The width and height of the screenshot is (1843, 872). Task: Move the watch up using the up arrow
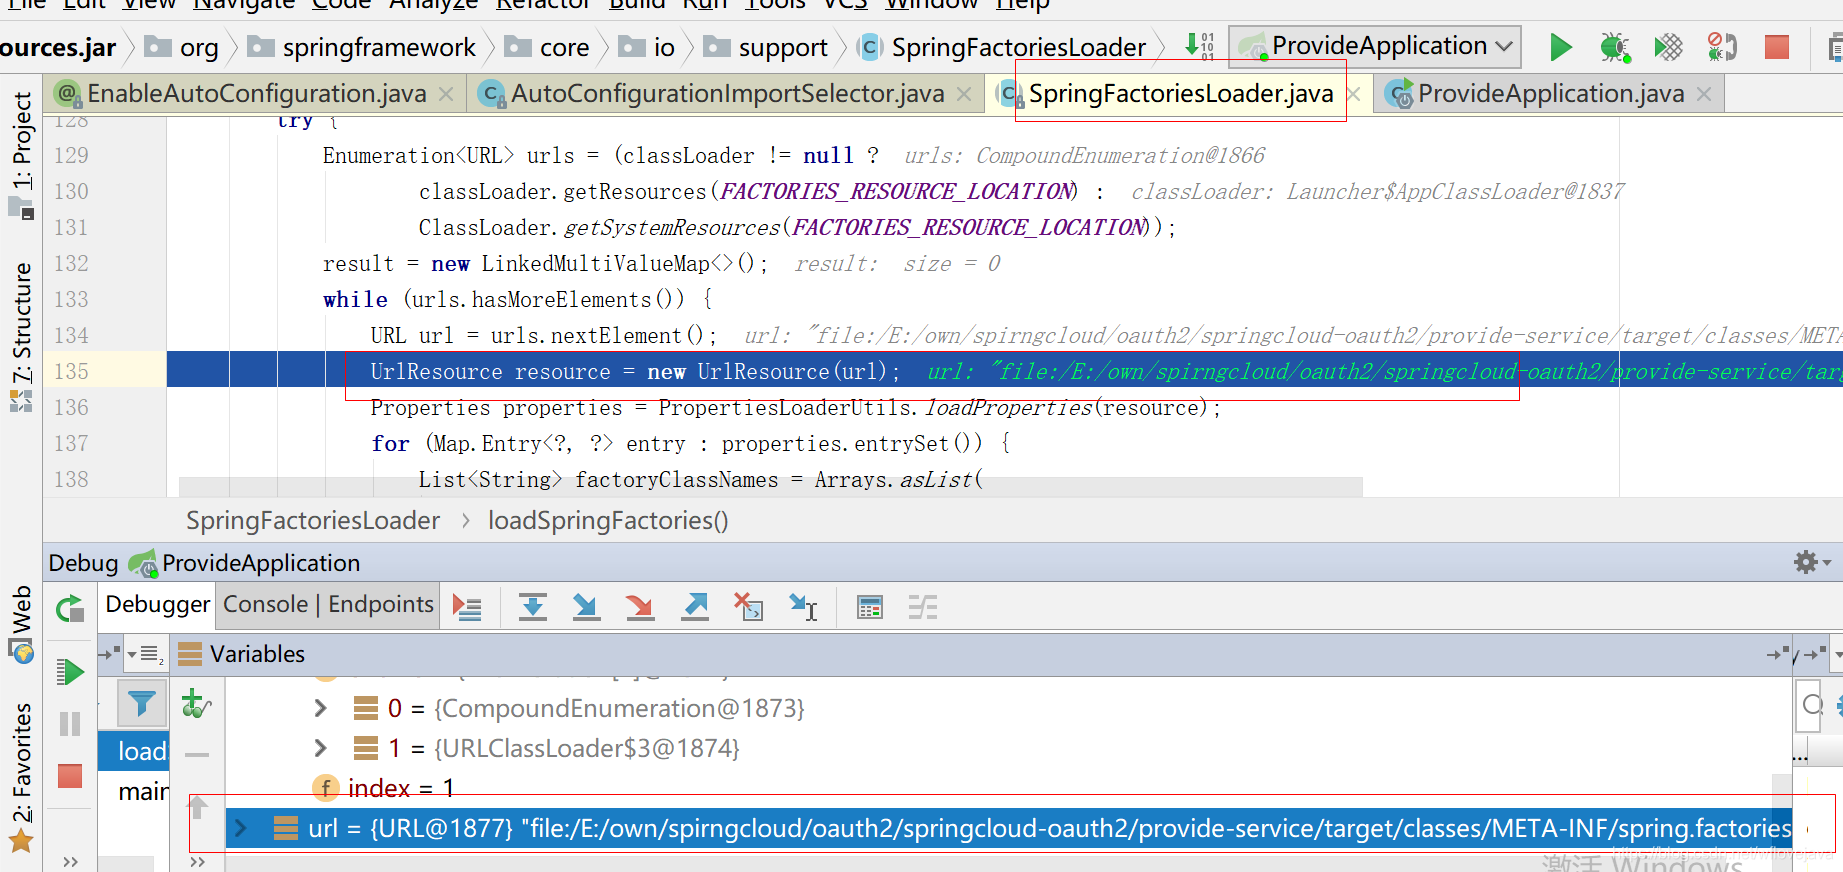[x=197, y=806]
